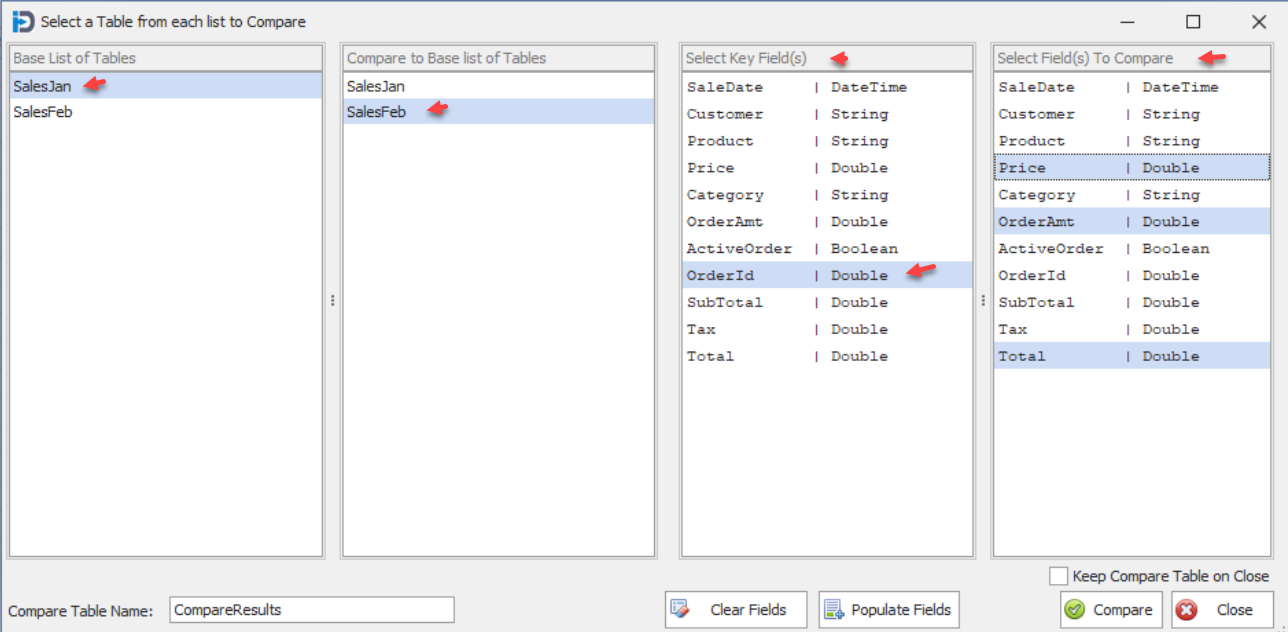This screenshot has width=1288, height=632.
Task: Click the red X icon on Close button
Action: 1186,609
